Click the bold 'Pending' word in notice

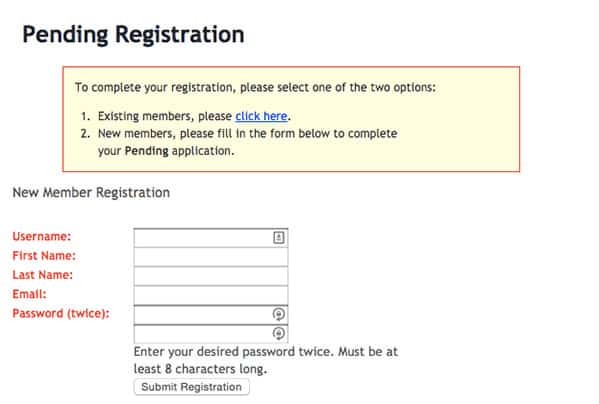144,151
